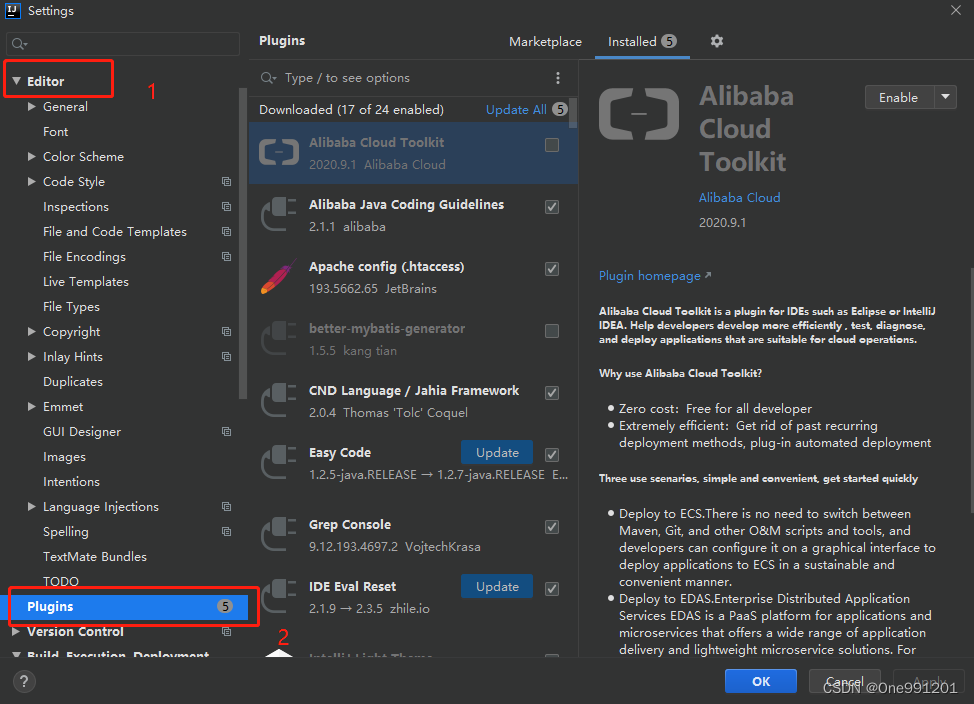Click the better-mybatis-generator plug icon
This screenshot has width=974, height=704.
tap(278, 339)
